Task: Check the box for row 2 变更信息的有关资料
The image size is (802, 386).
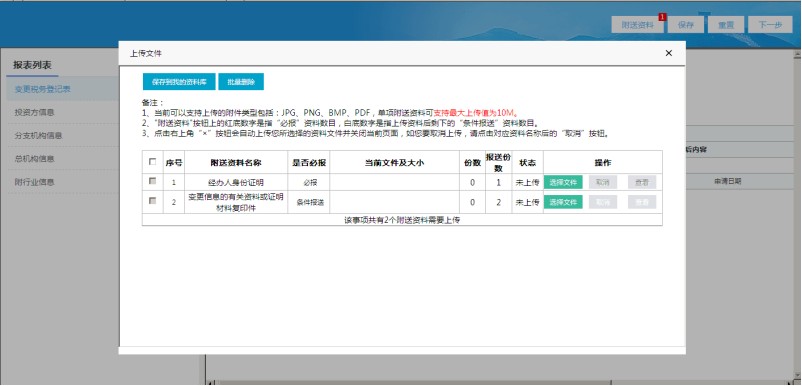Action: coord(152,201)
